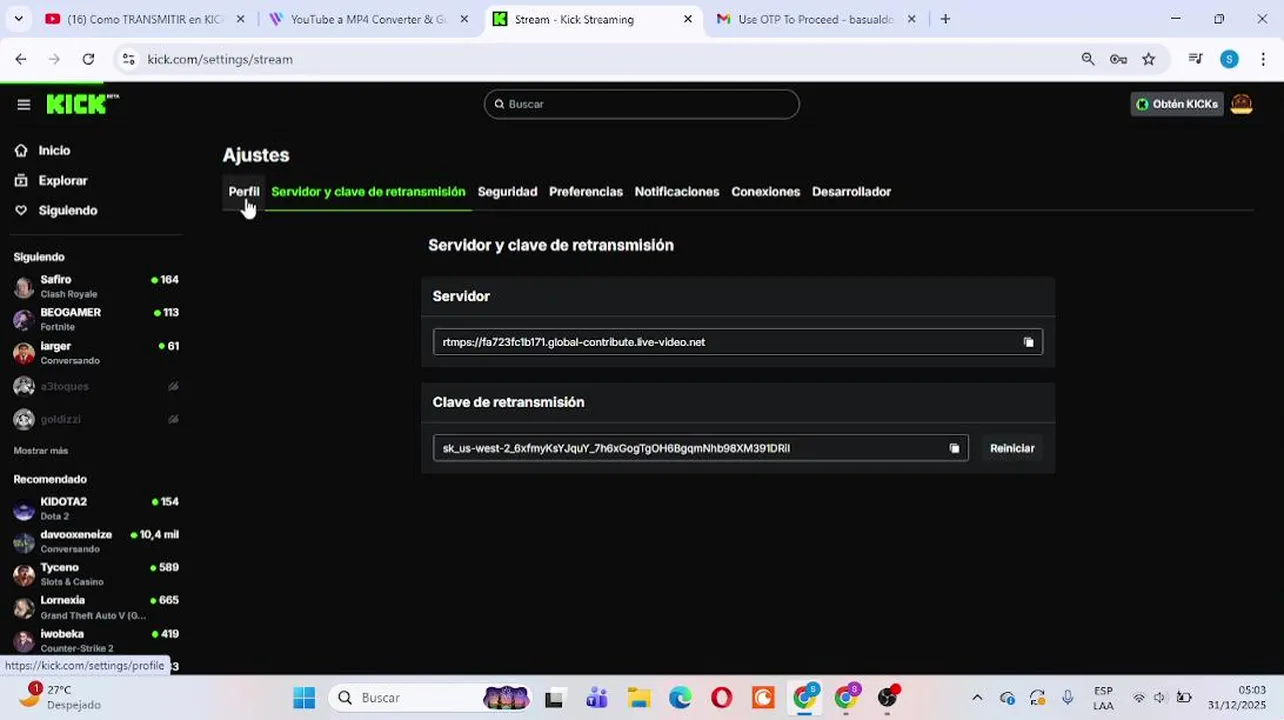The height and width of the screenshot is (720, 1284).
Task: Open the user avatar menu top right
Action: tap(1241, 104)
